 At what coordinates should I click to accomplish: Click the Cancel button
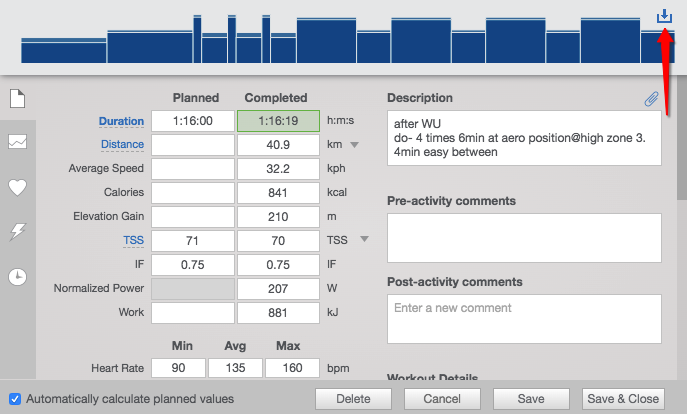[x=442, y=399]
